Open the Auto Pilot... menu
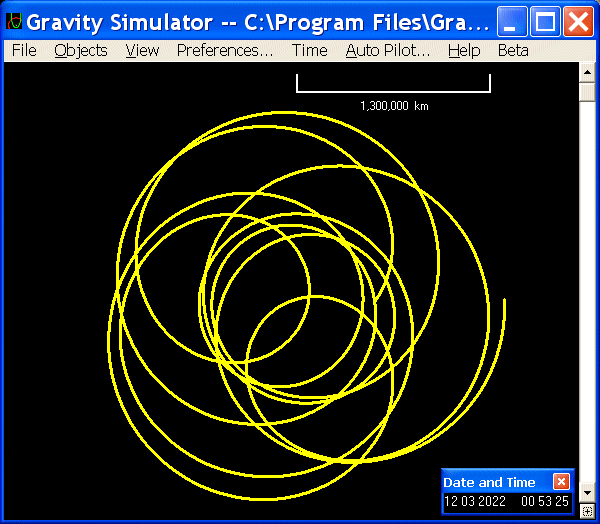Image resolution: width=600 pixels, height=524 pixels. tap(388, 51)
